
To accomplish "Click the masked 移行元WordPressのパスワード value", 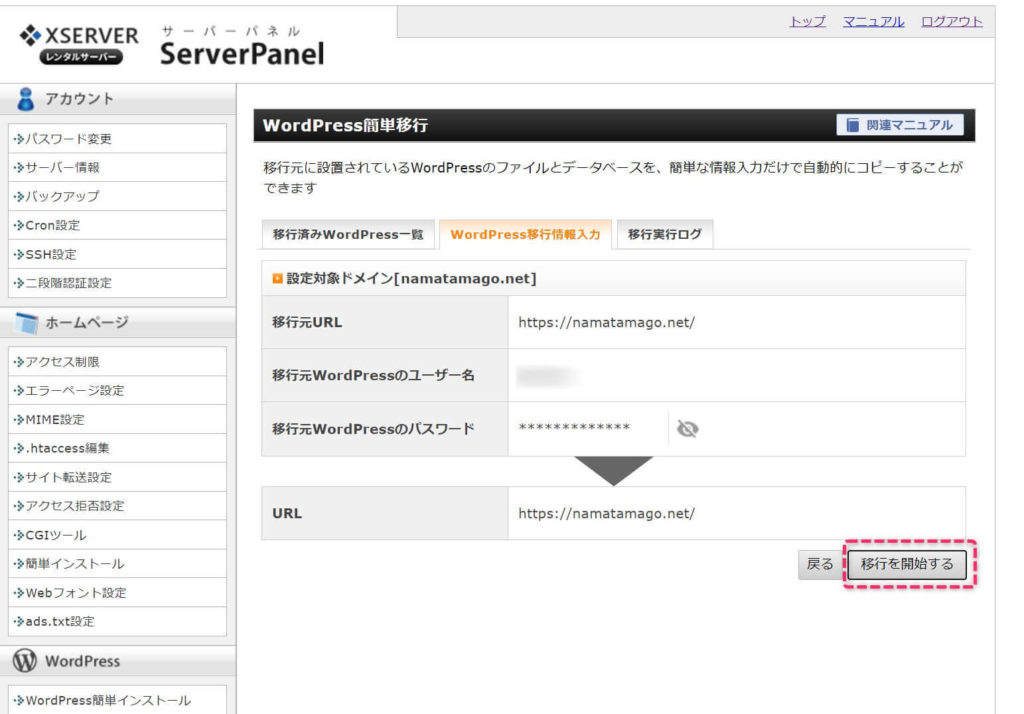I will (x=575, y=428).
